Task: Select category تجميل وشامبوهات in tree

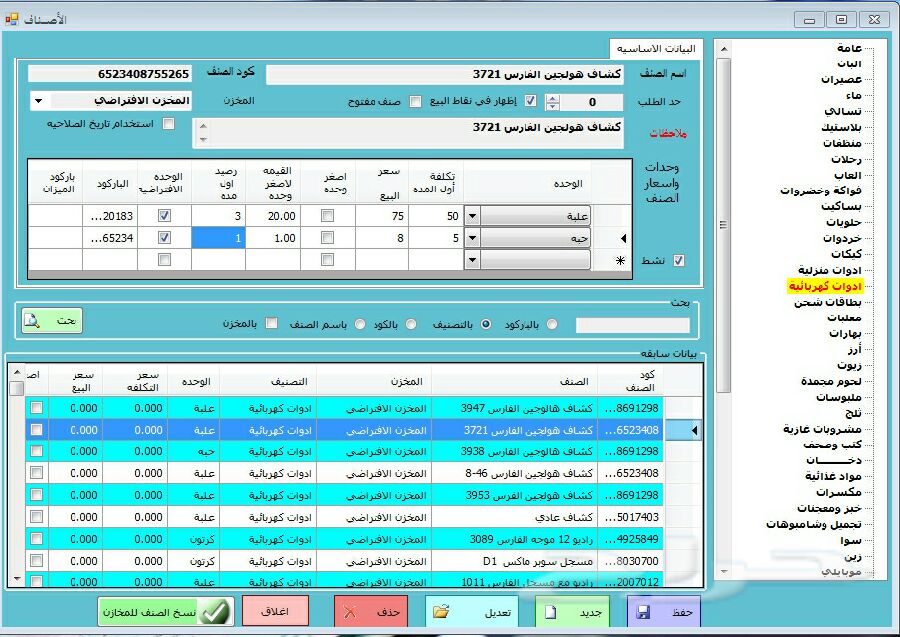Action: pos(814,524)
